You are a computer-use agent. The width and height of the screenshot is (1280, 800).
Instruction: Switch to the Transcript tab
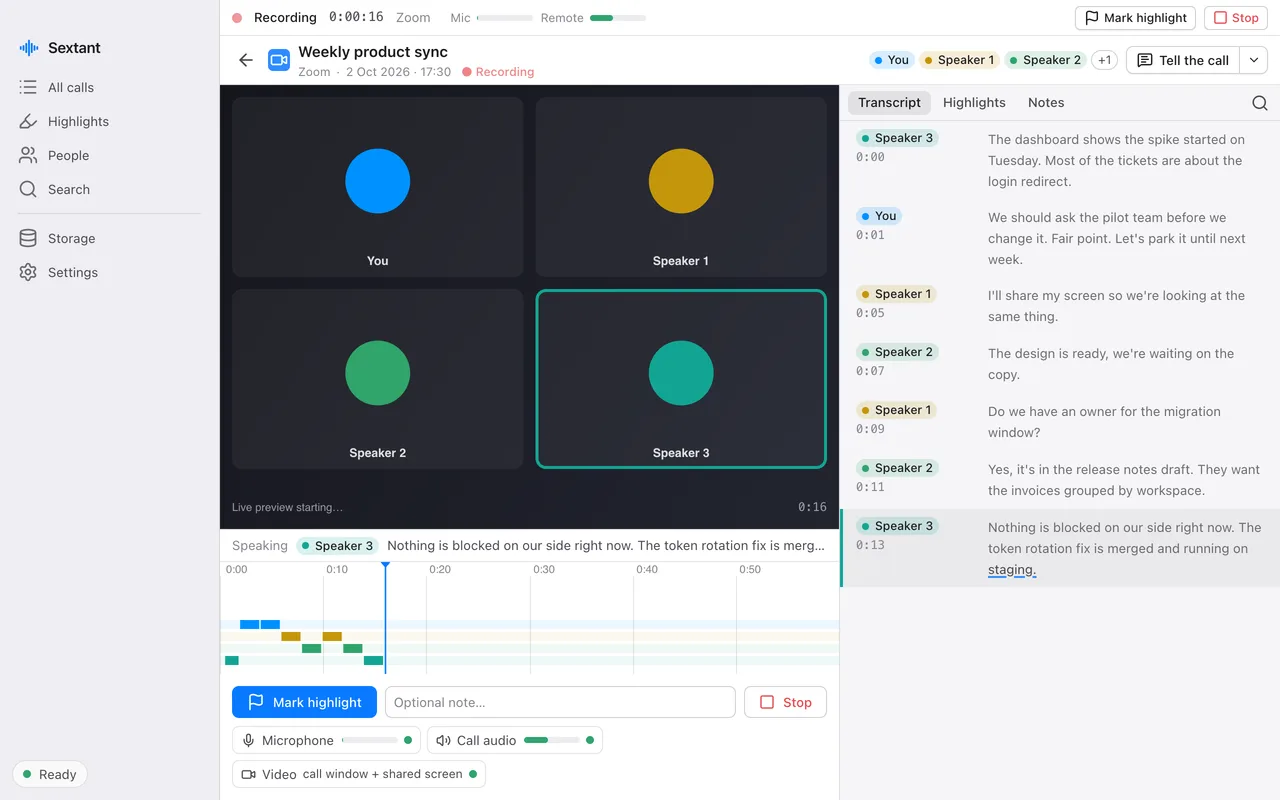click(889, 103)
